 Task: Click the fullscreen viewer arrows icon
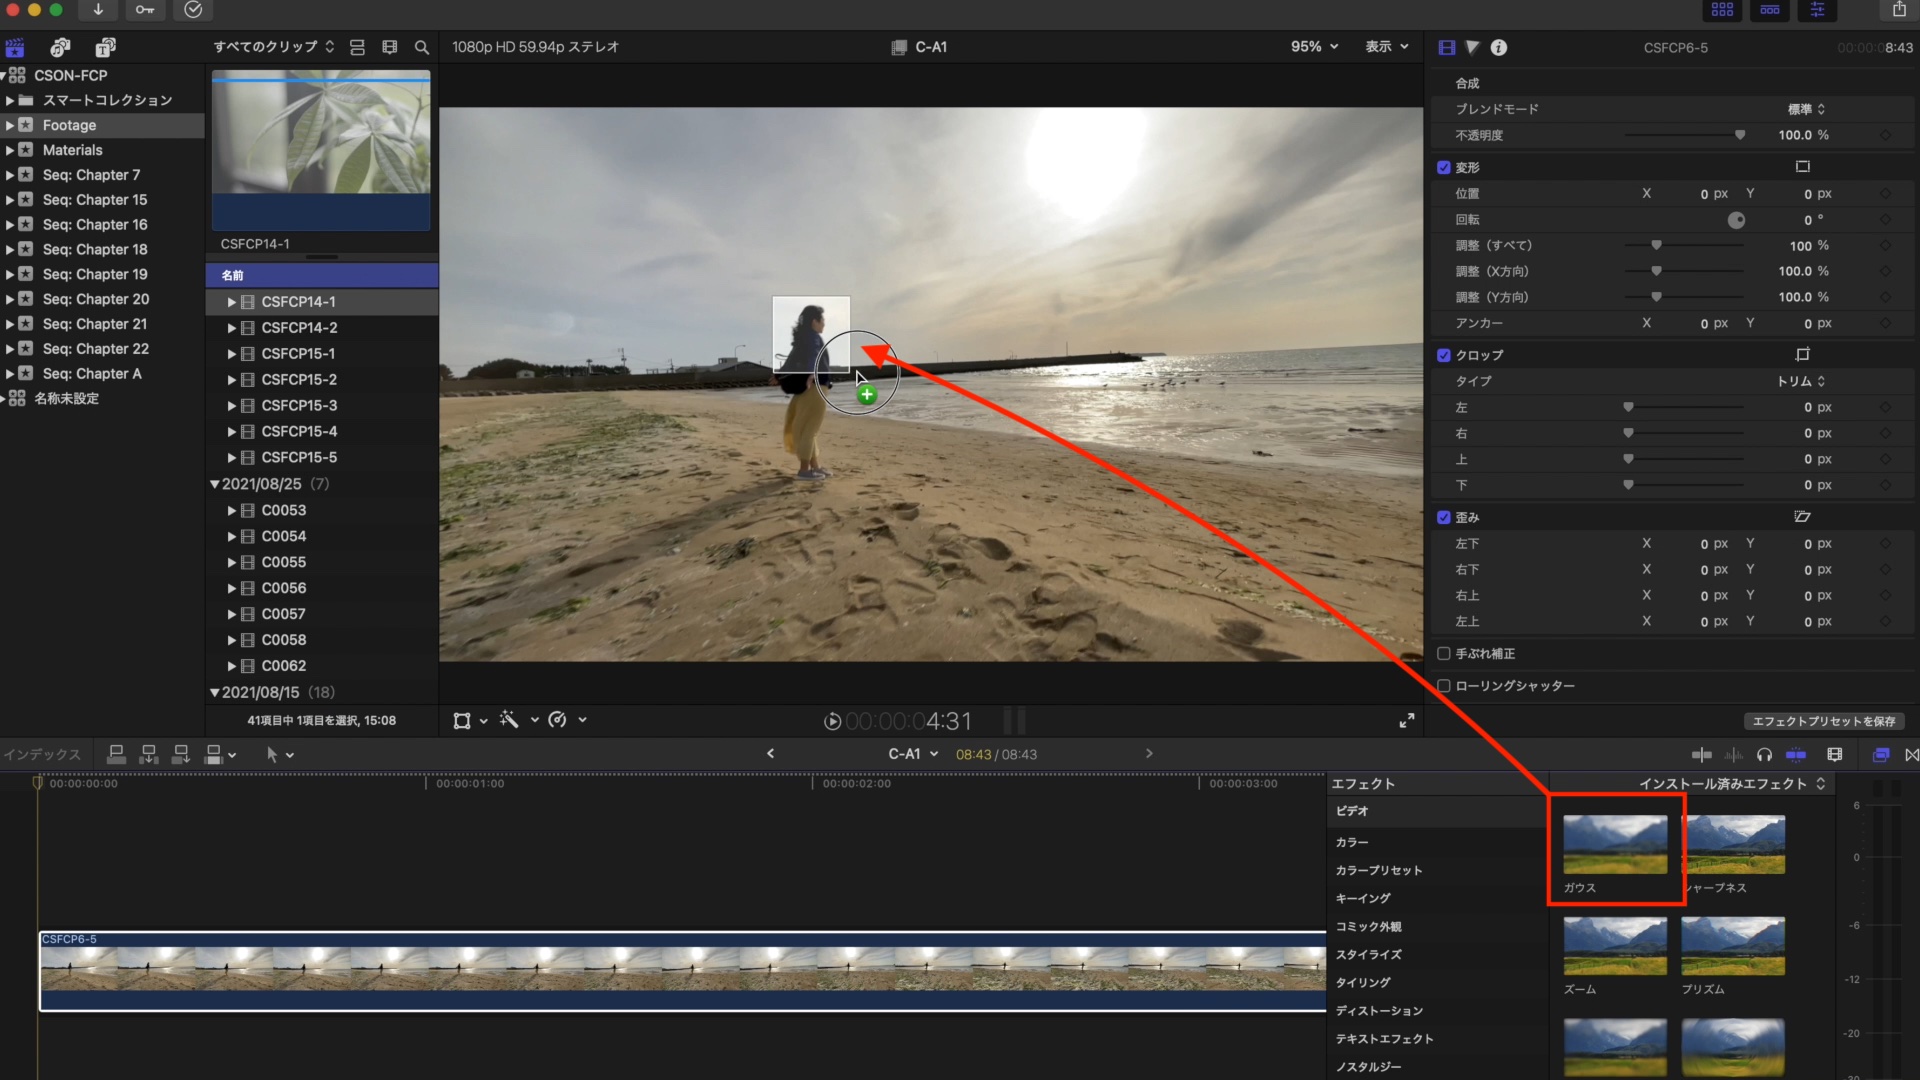click(x=1406, y=720)
